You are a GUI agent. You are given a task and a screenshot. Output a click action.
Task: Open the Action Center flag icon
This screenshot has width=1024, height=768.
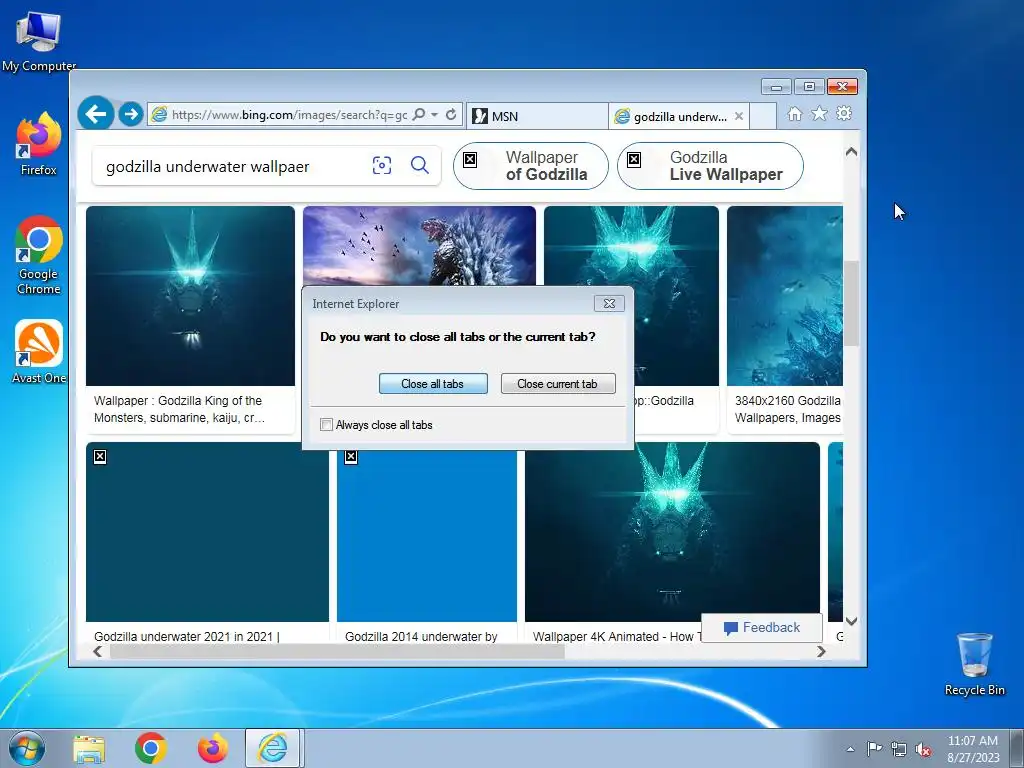pyautogui.click(x=874, y=749)
